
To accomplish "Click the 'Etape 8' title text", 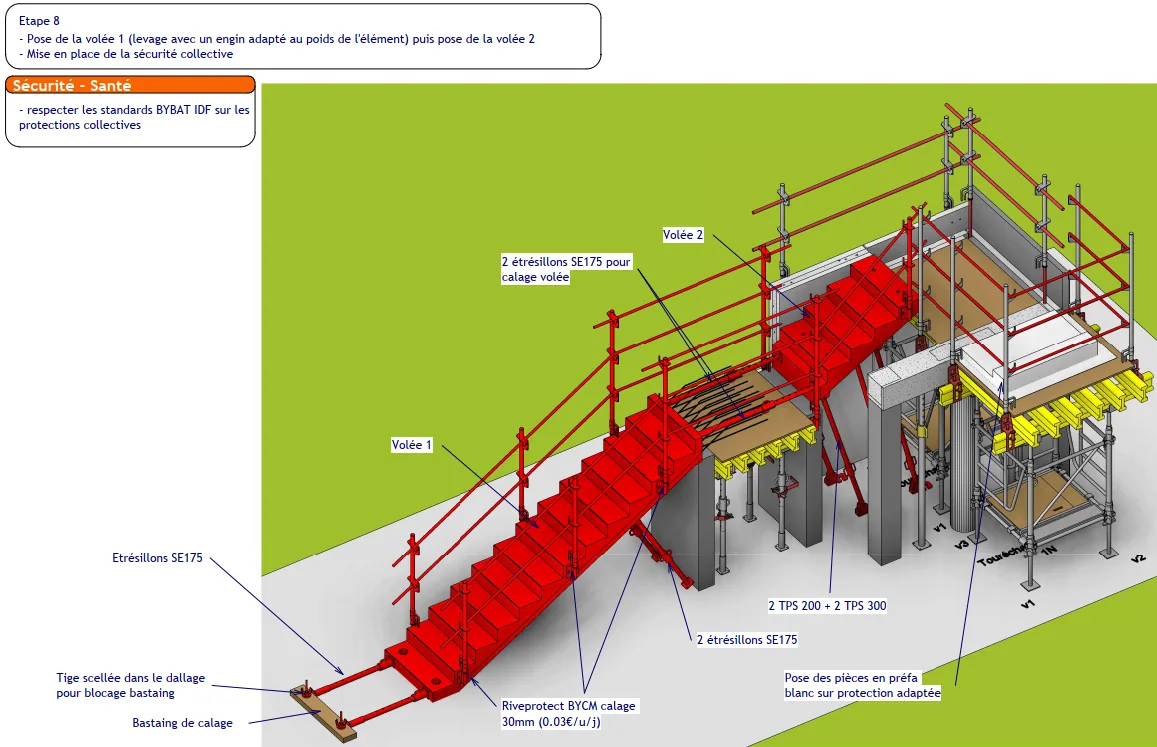I will pyautogui.click(x=39, y=21).
